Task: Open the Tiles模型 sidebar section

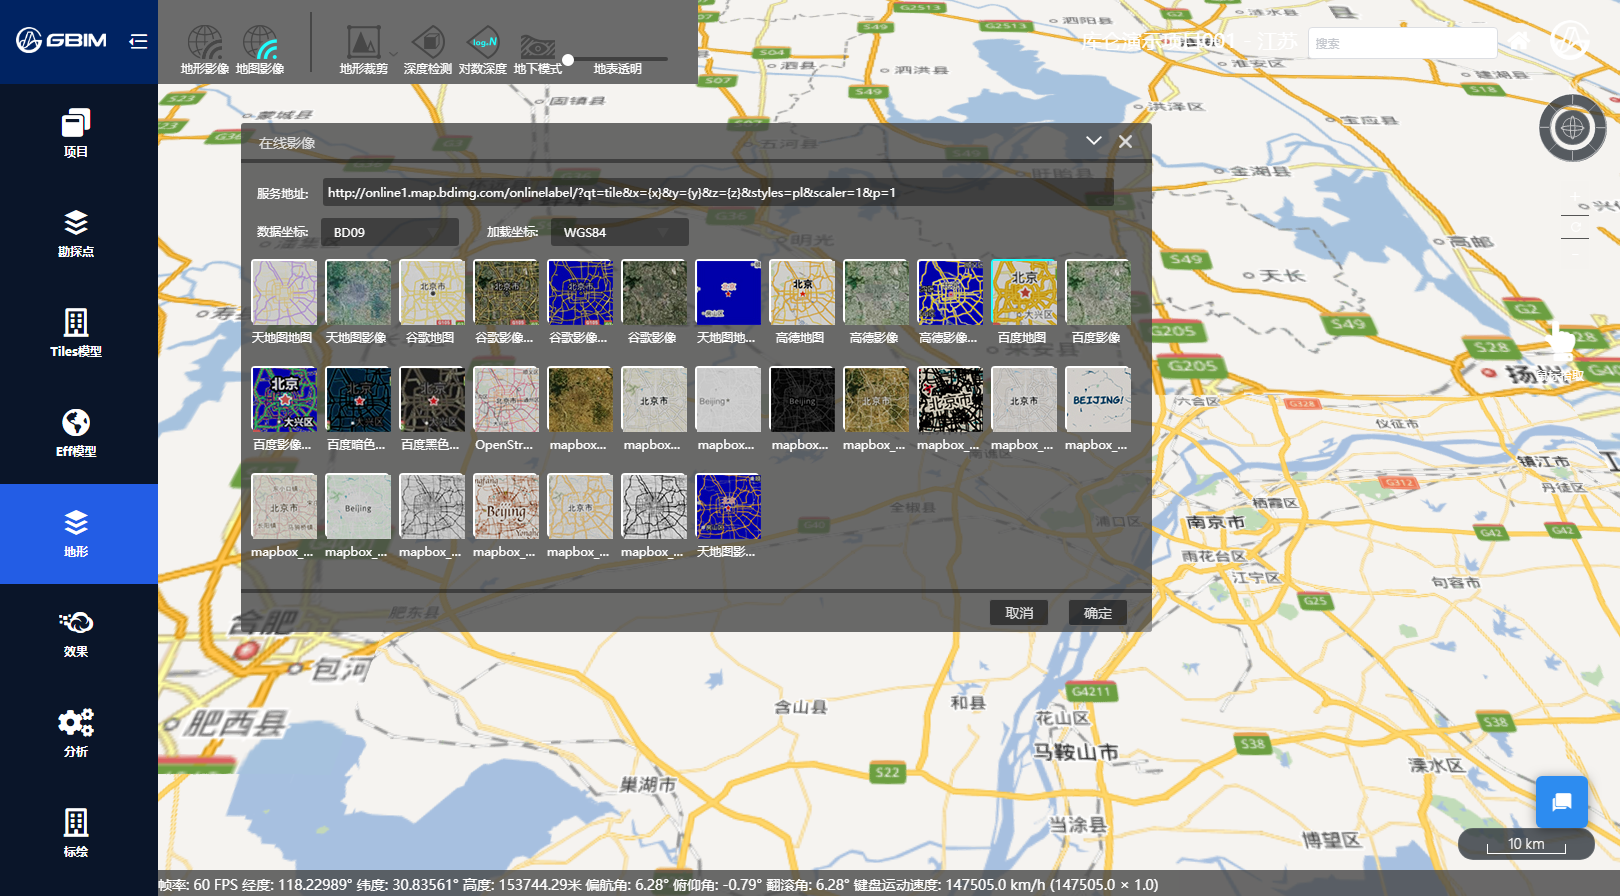Action: tap(76, 333)
